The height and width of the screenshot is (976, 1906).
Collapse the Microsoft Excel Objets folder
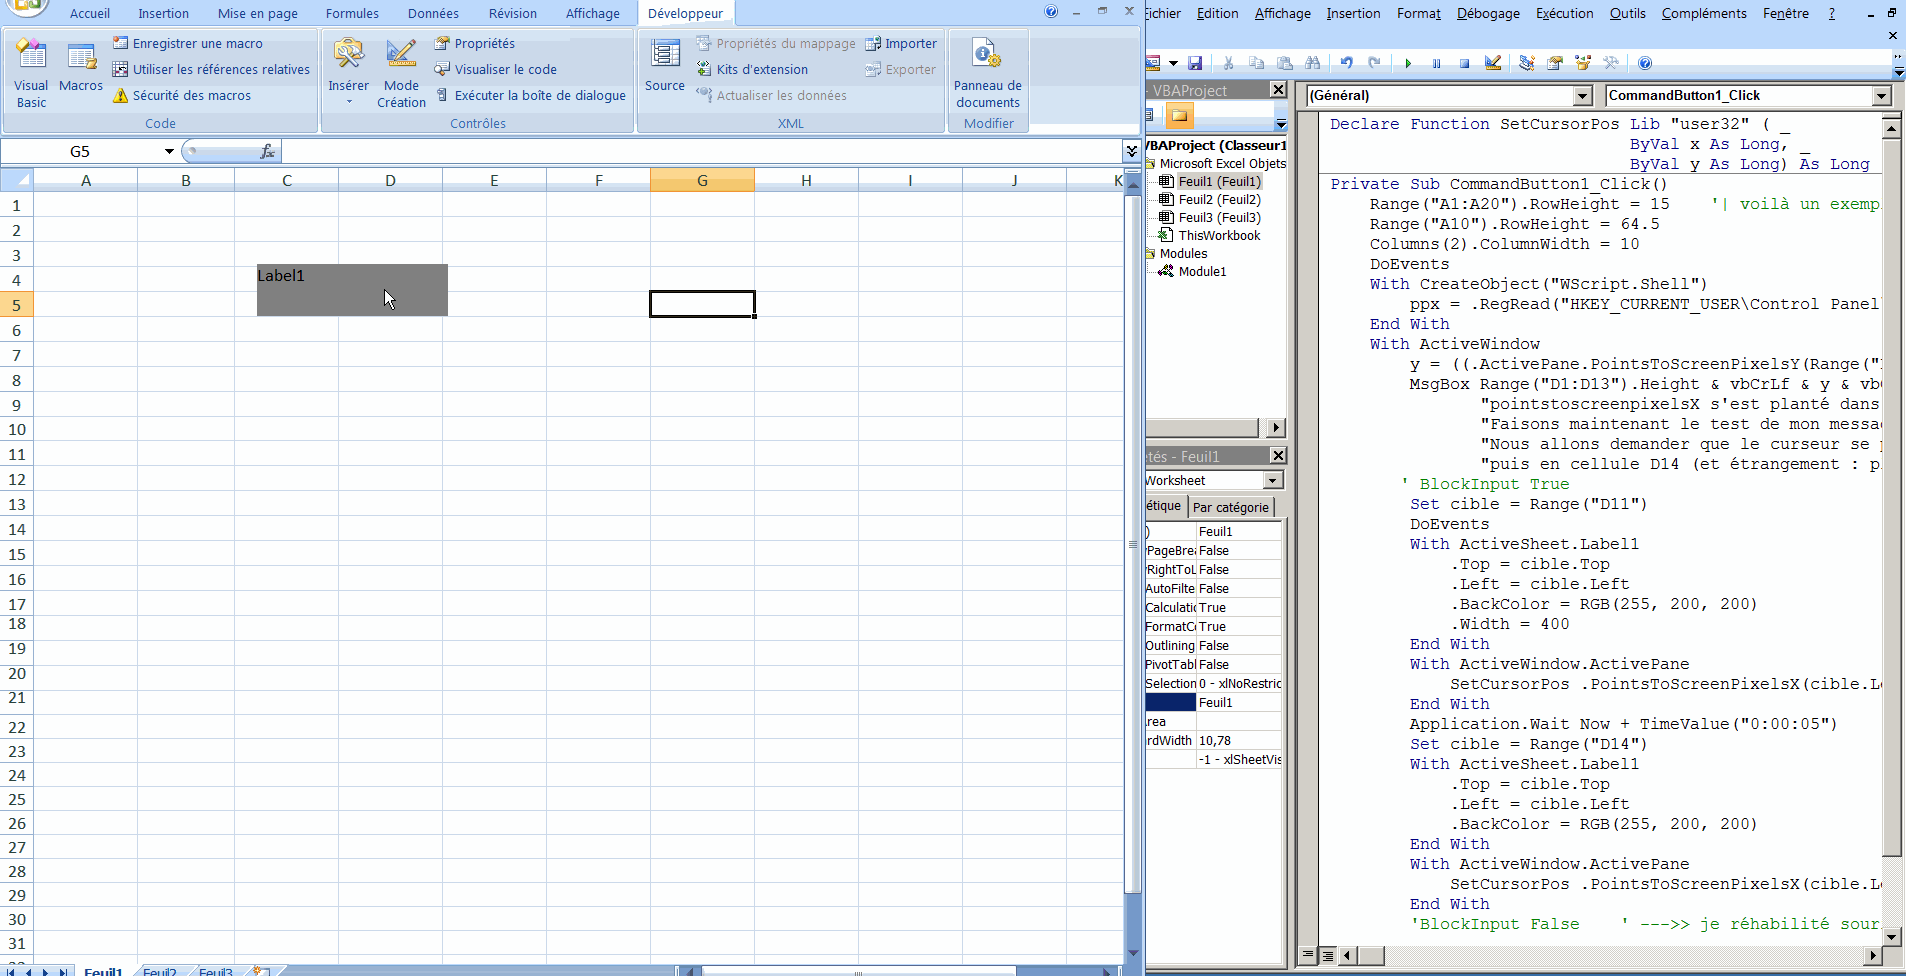tap(1151, 163)
